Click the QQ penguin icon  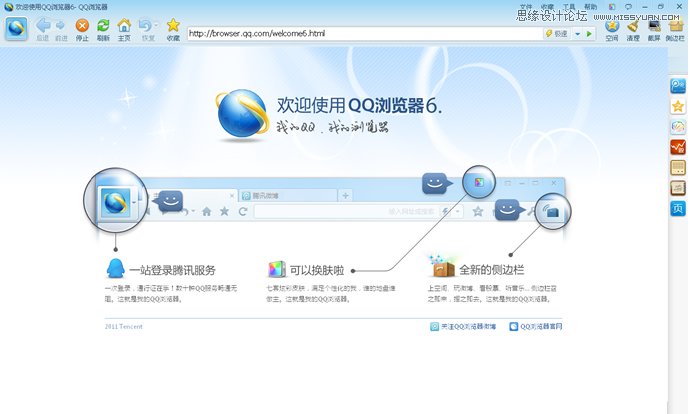coord(115,268)
